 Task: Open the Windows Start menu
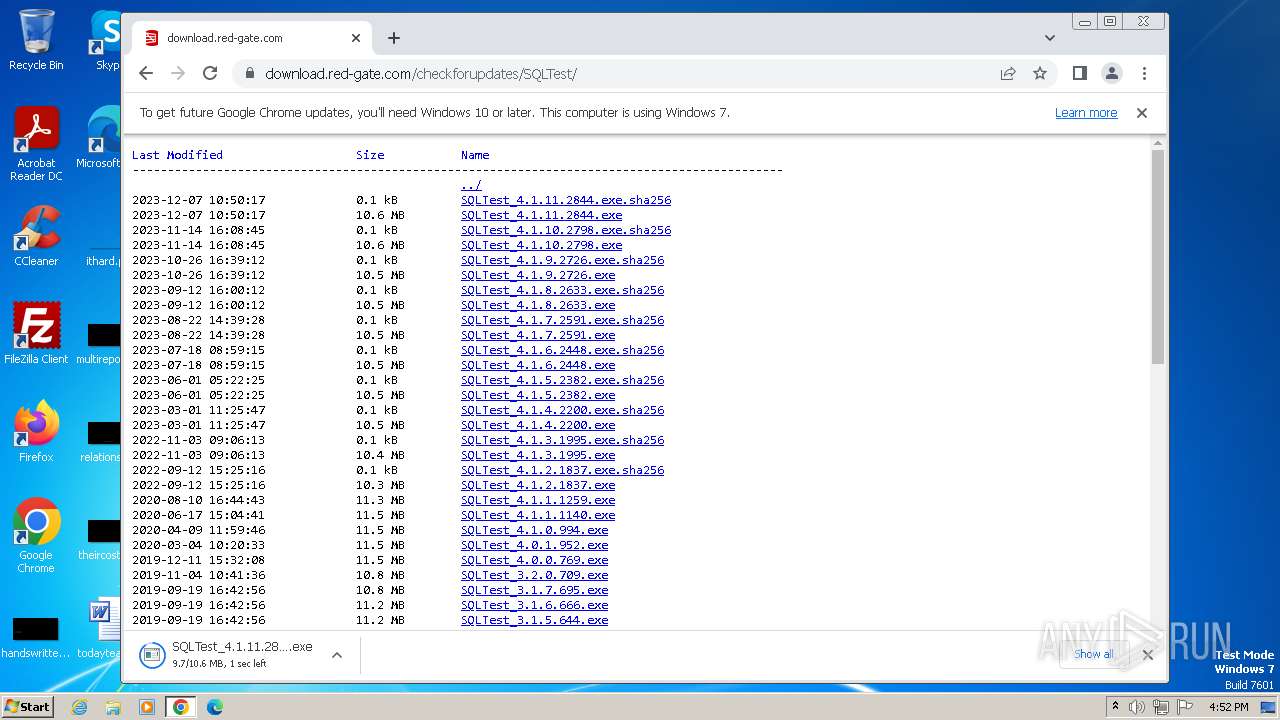pos(27,706)
